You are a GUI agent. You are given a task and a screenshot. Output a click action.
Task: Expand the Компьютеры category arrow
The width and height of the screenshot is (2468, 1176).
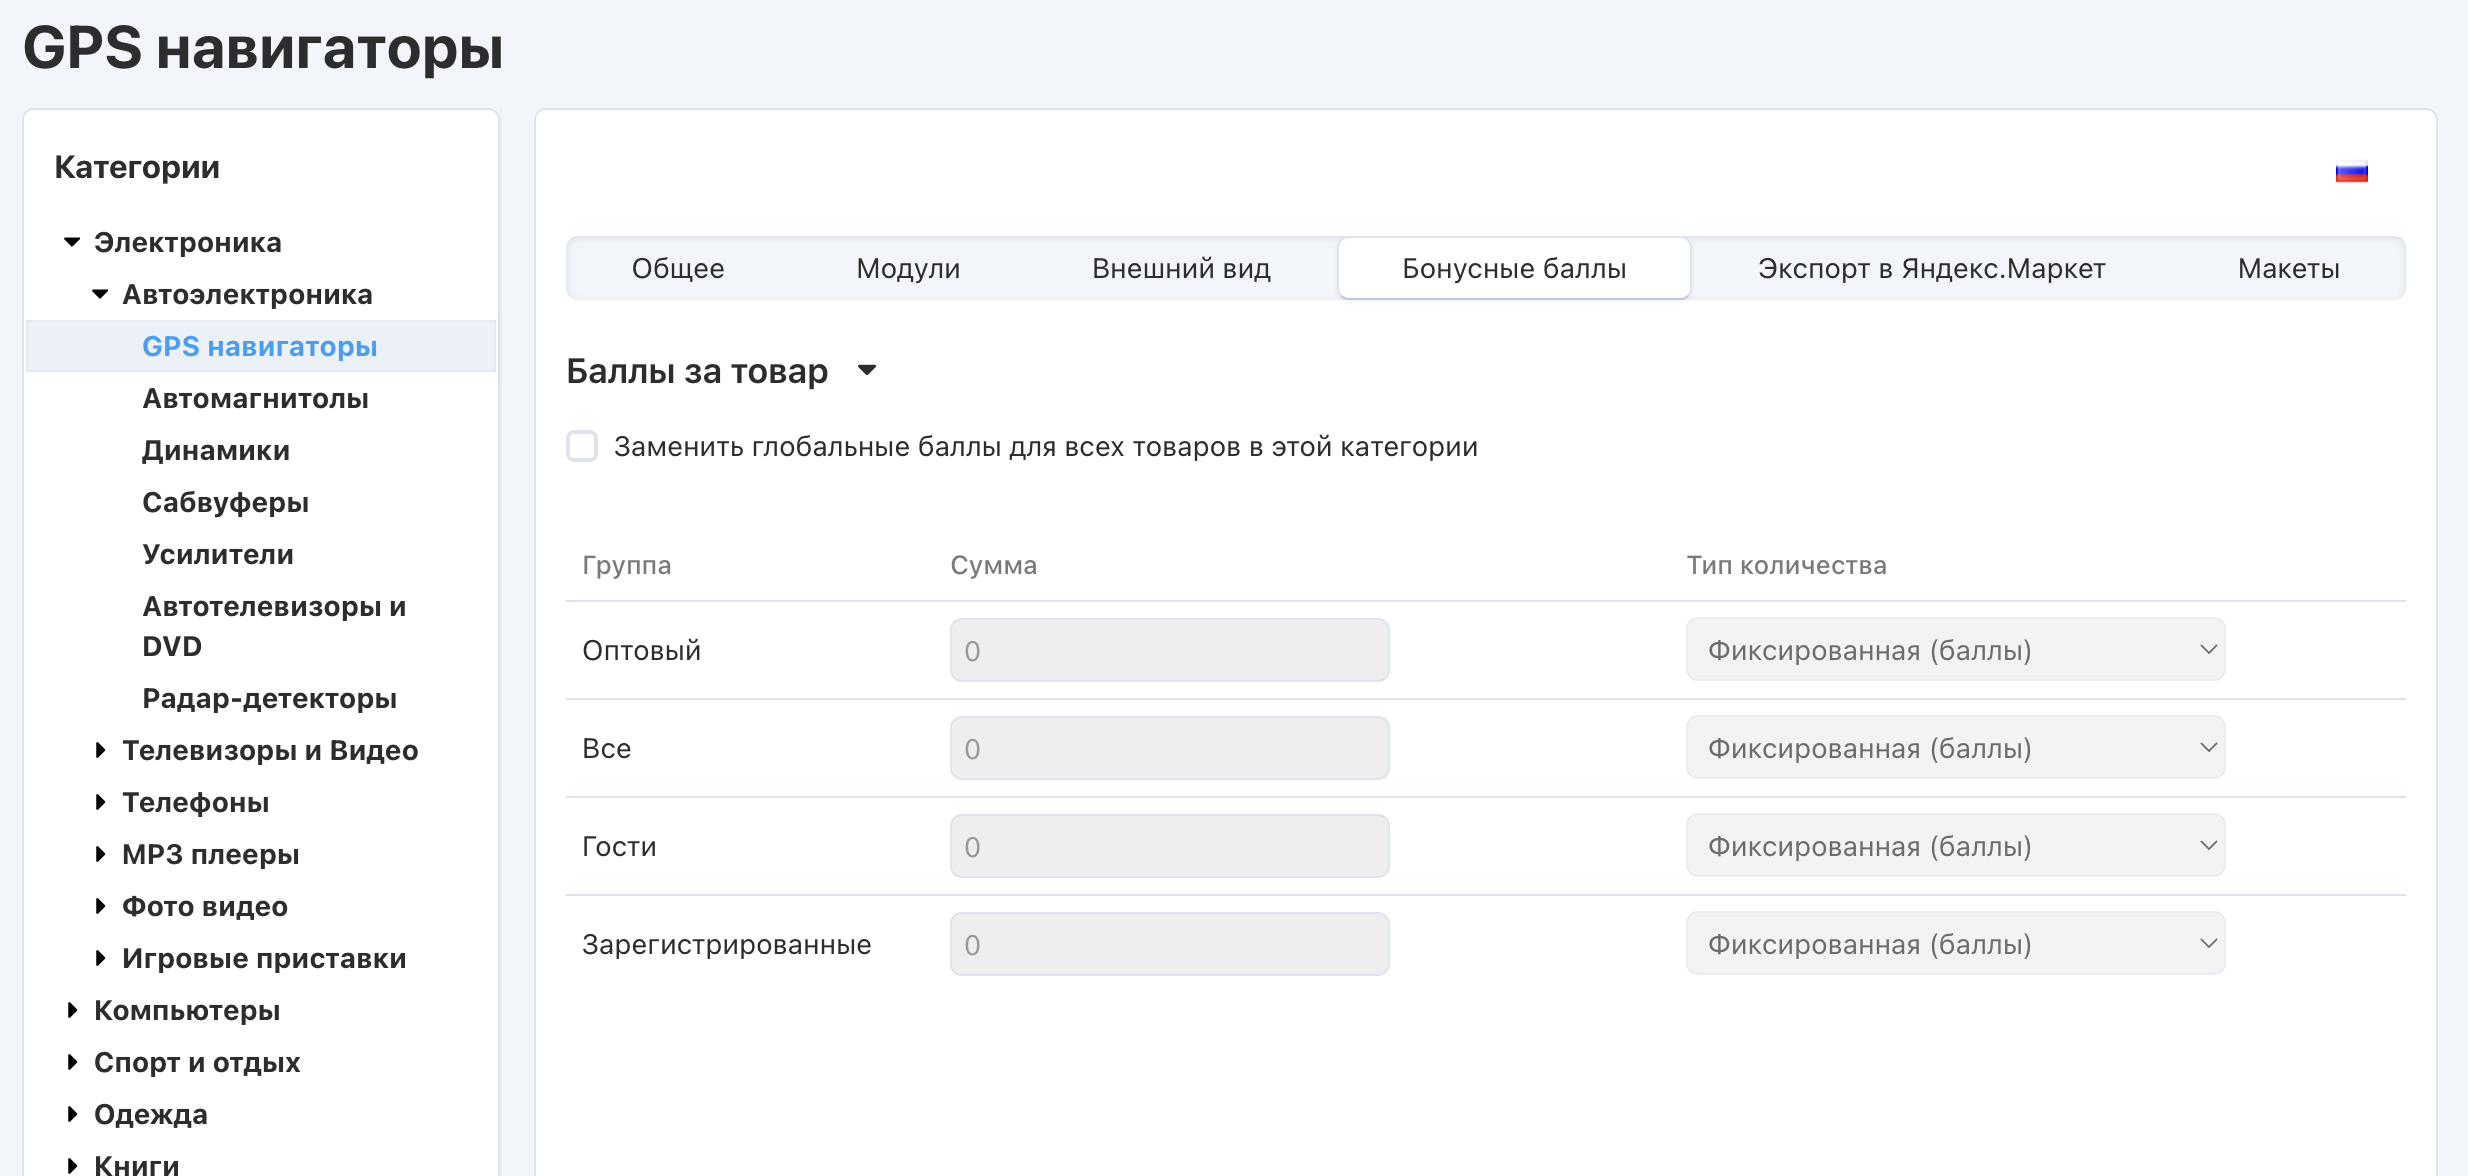(x=72, y=1010)
